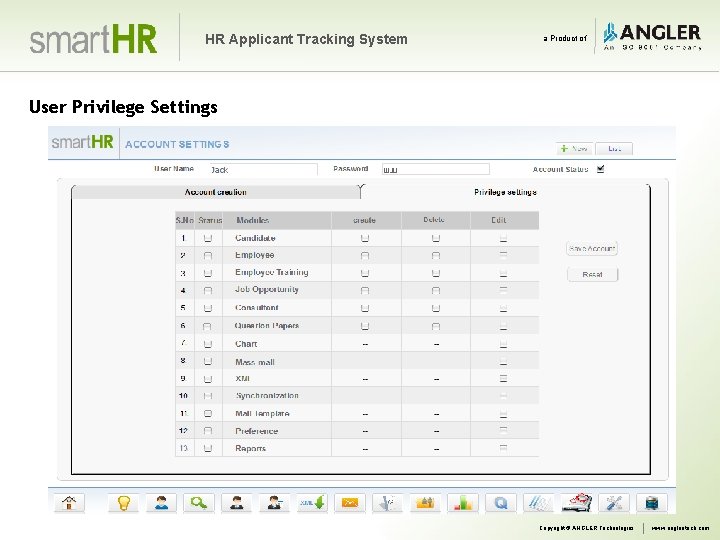Screen dimensions: 720x540
Task: Check create privilege for Job Opportunity
Action: [365, 290]
